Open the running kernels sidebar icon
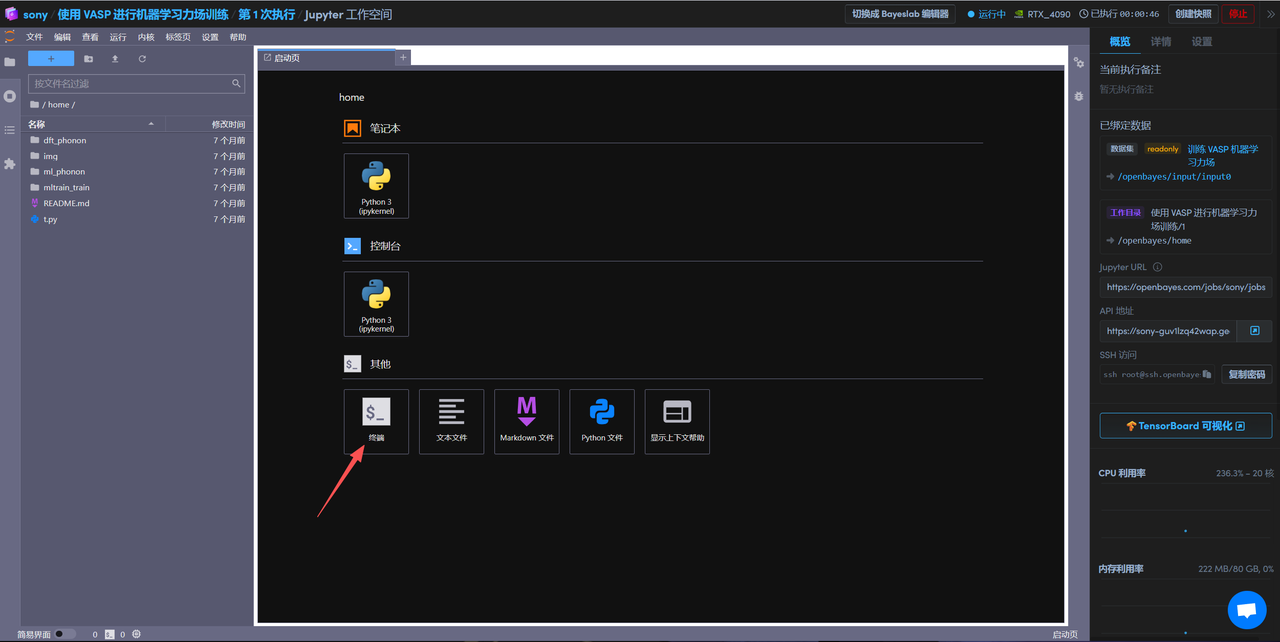 click(x=10, y=96)
